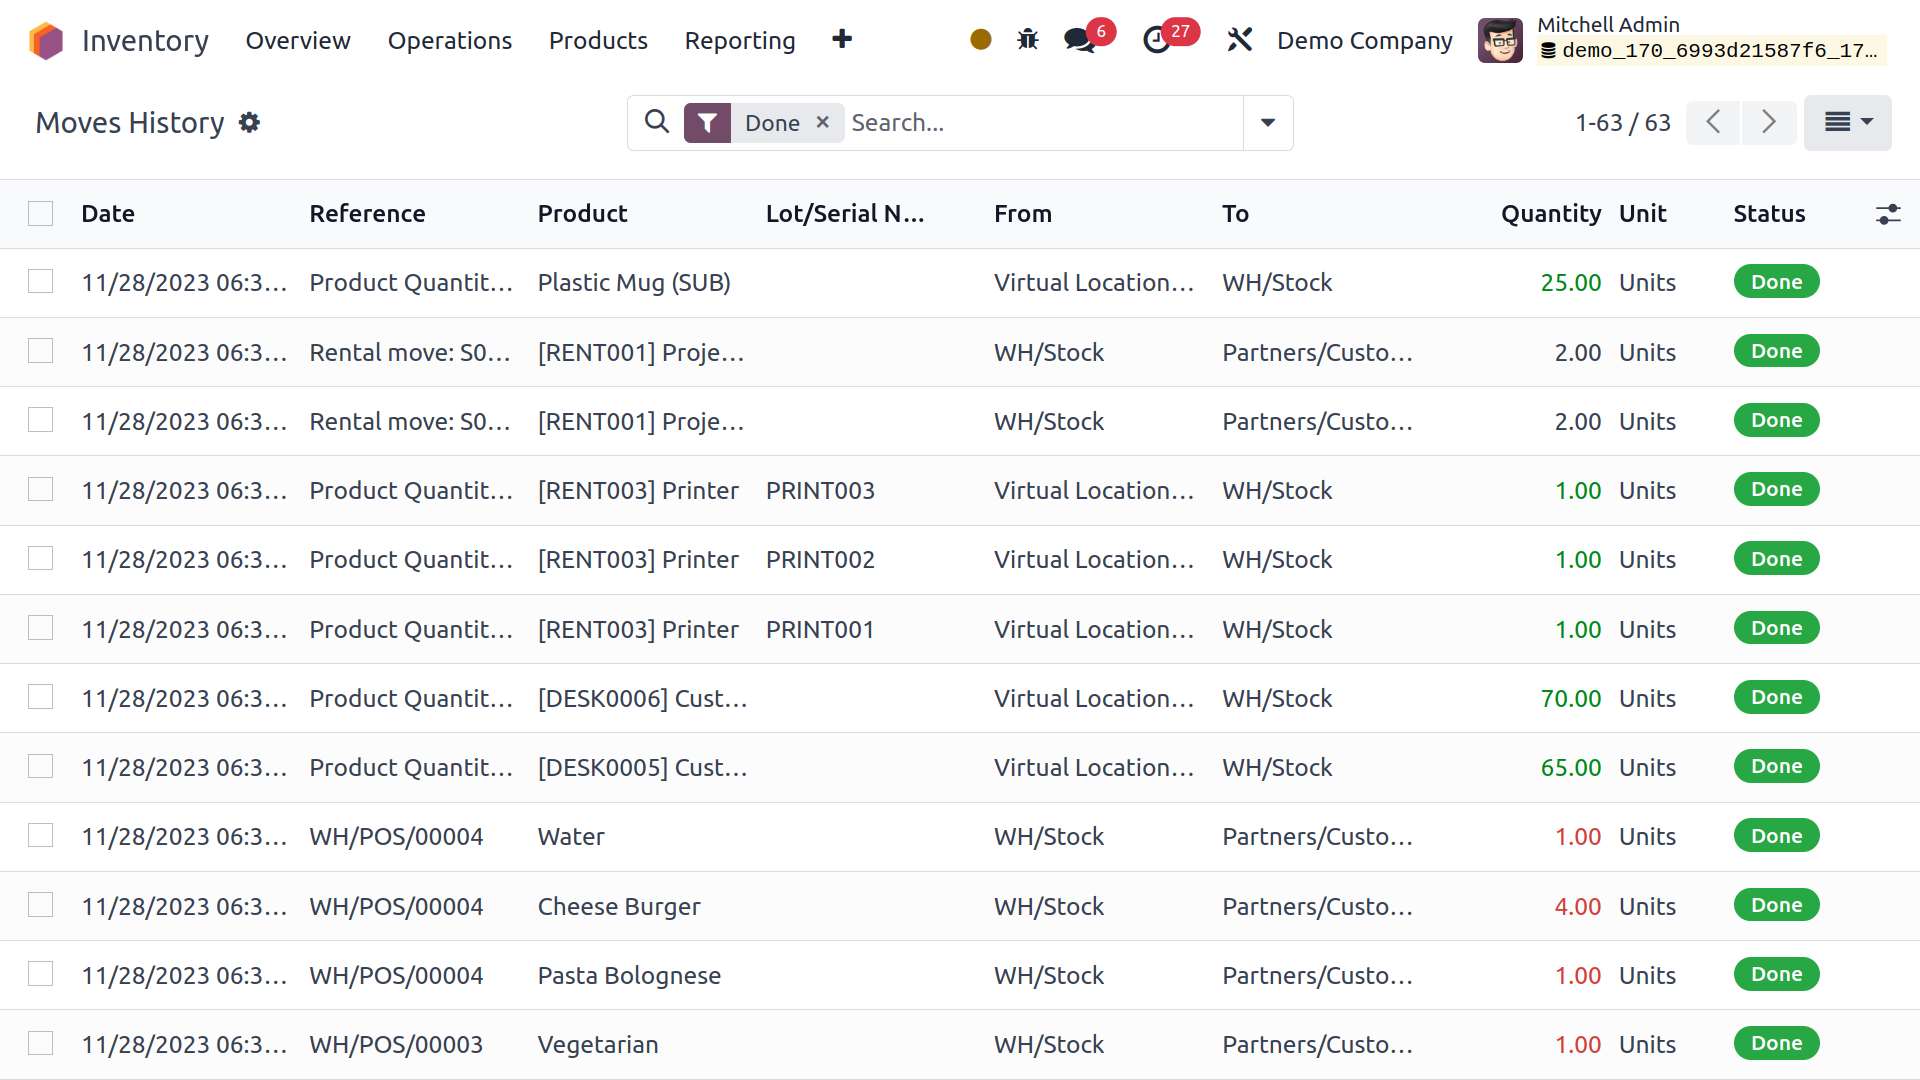The height and width of the screenshot is (1080, 1920).
Task: Click the search magnifier icon
Action: pyautogui.click(x=656, y=122)
